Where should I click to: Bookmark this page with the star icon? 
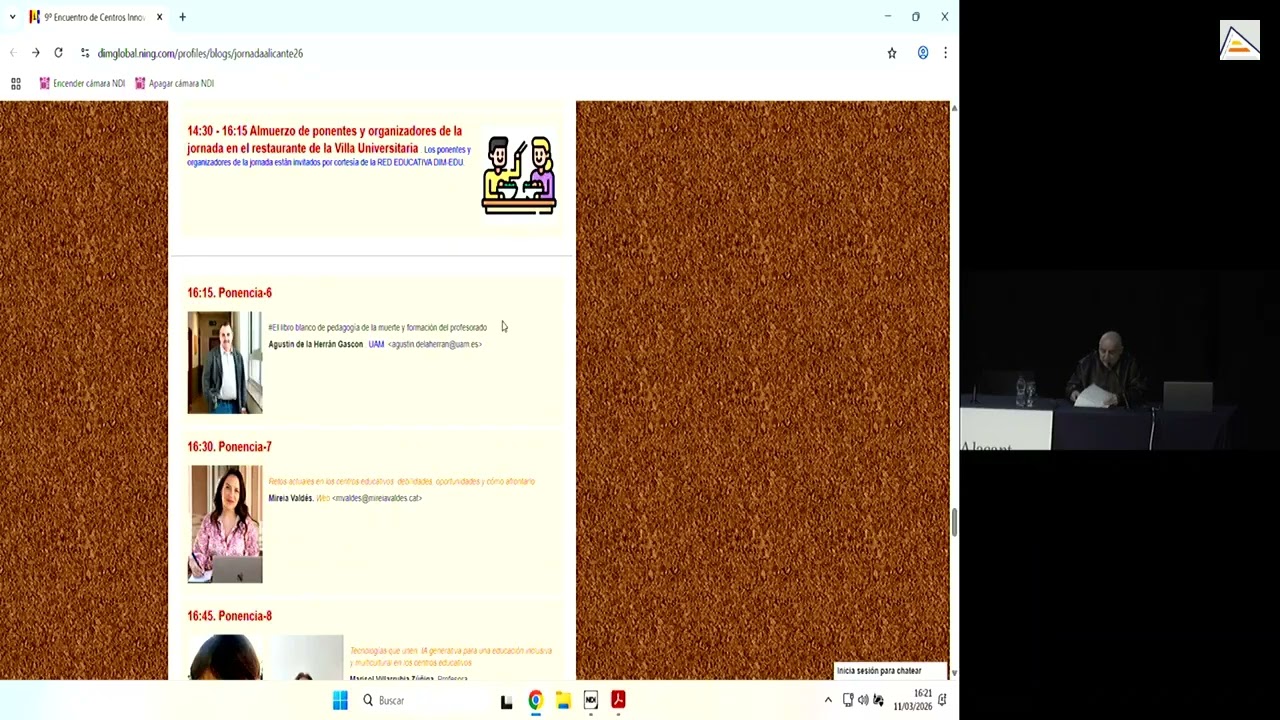[892, 53]
